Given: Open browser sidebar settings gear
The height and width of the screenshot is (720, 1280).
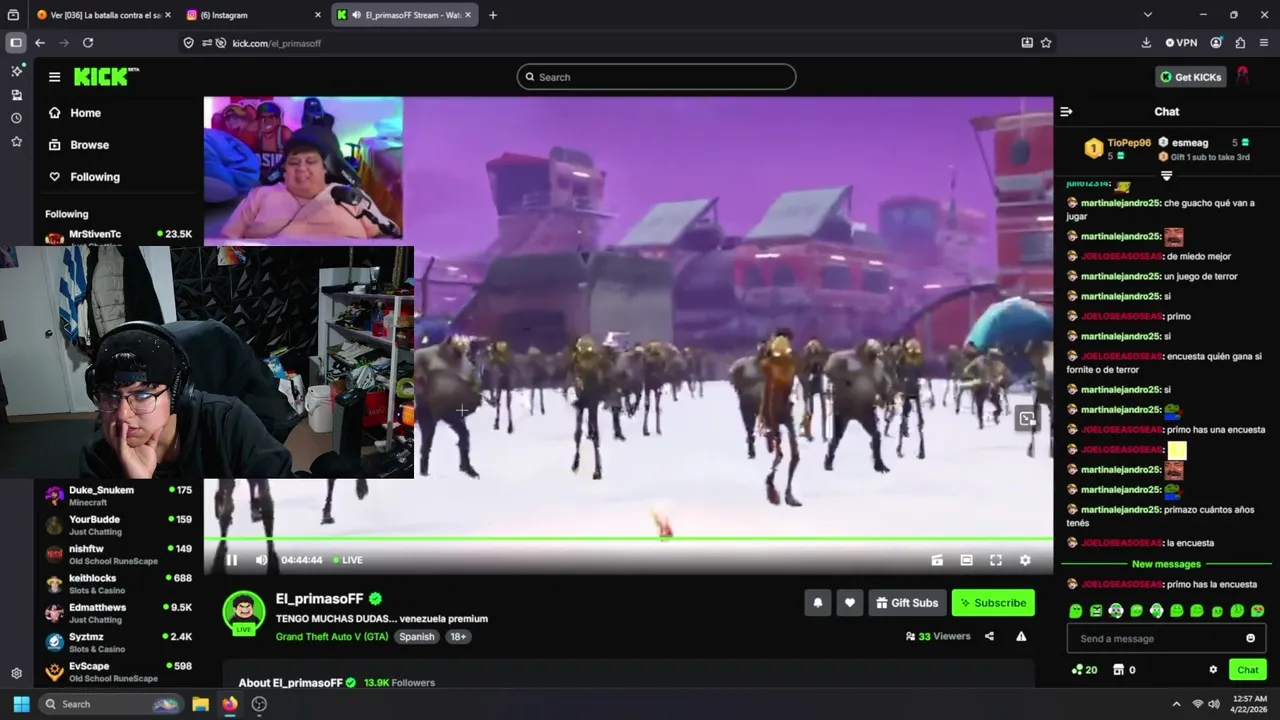Looking at the screenshot, I should 16,673.
